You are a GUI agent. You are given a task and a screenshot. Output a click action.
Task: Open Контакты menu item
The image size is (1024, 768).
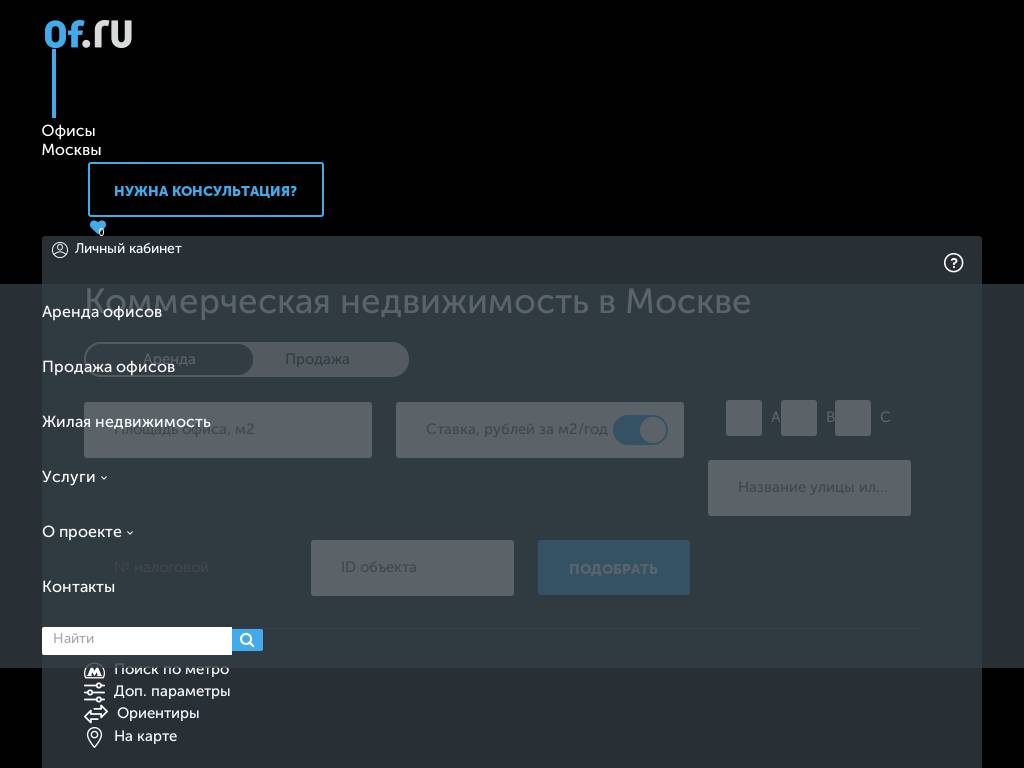[x=78, y=587]
